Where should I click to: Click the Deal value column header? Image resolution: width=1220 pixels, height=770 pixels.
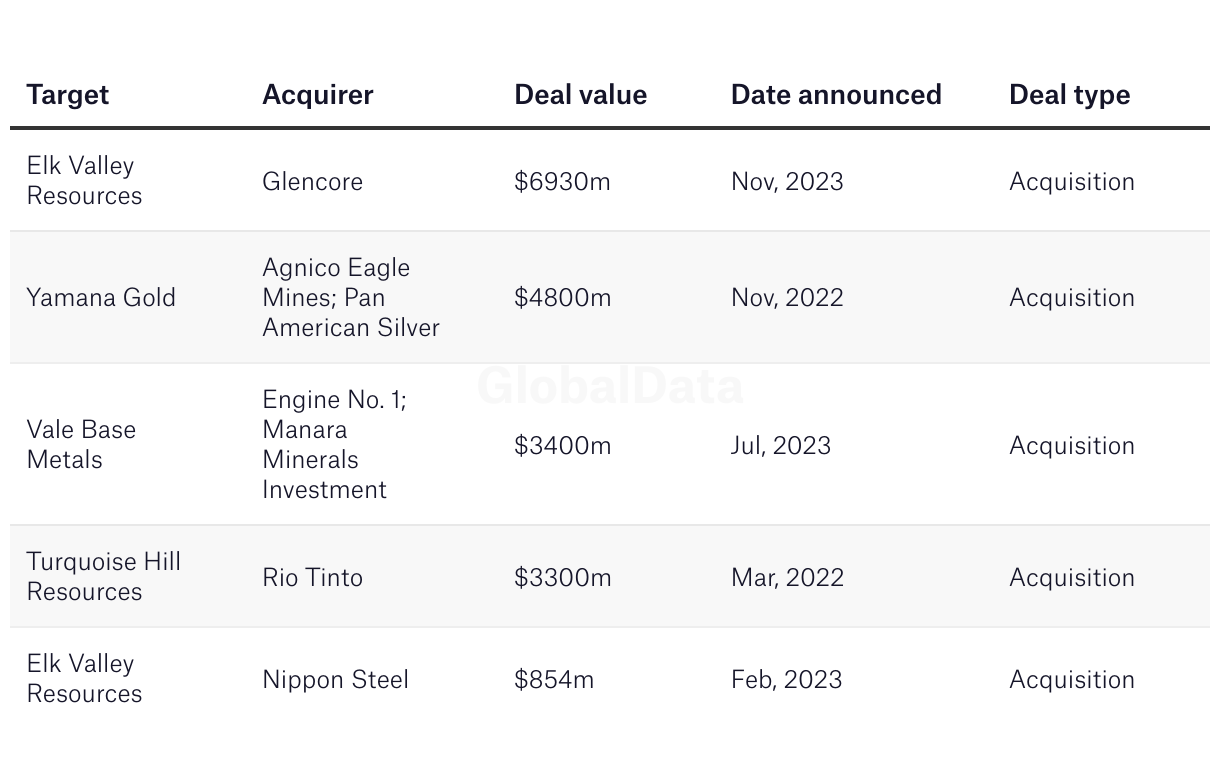pyautogui.click(x=581, y=95)
